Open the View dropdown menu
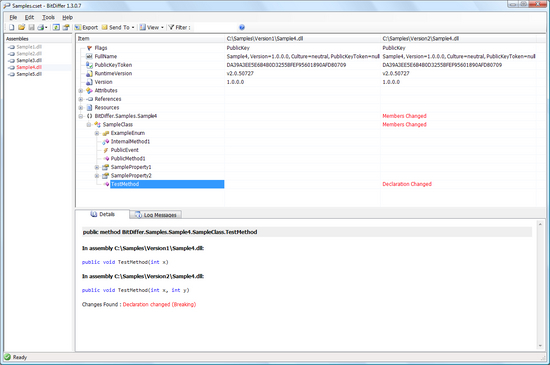 click(x=152, y=27)
